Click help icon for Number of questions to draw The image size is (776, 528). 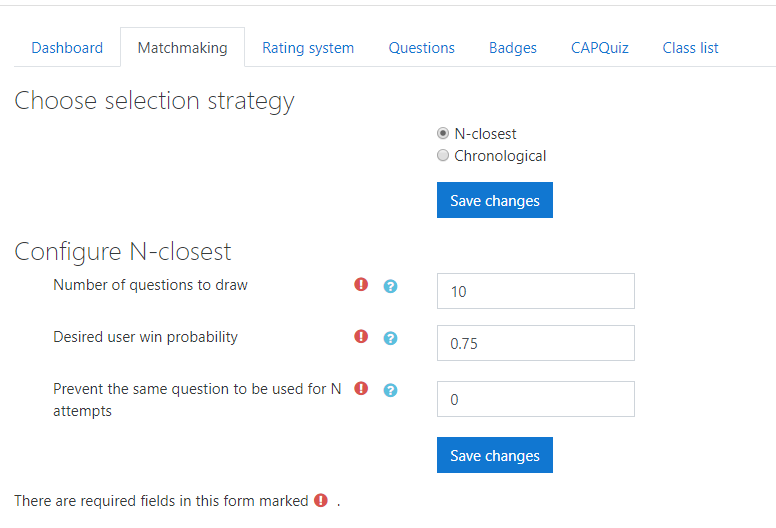[x=391, y=286]
